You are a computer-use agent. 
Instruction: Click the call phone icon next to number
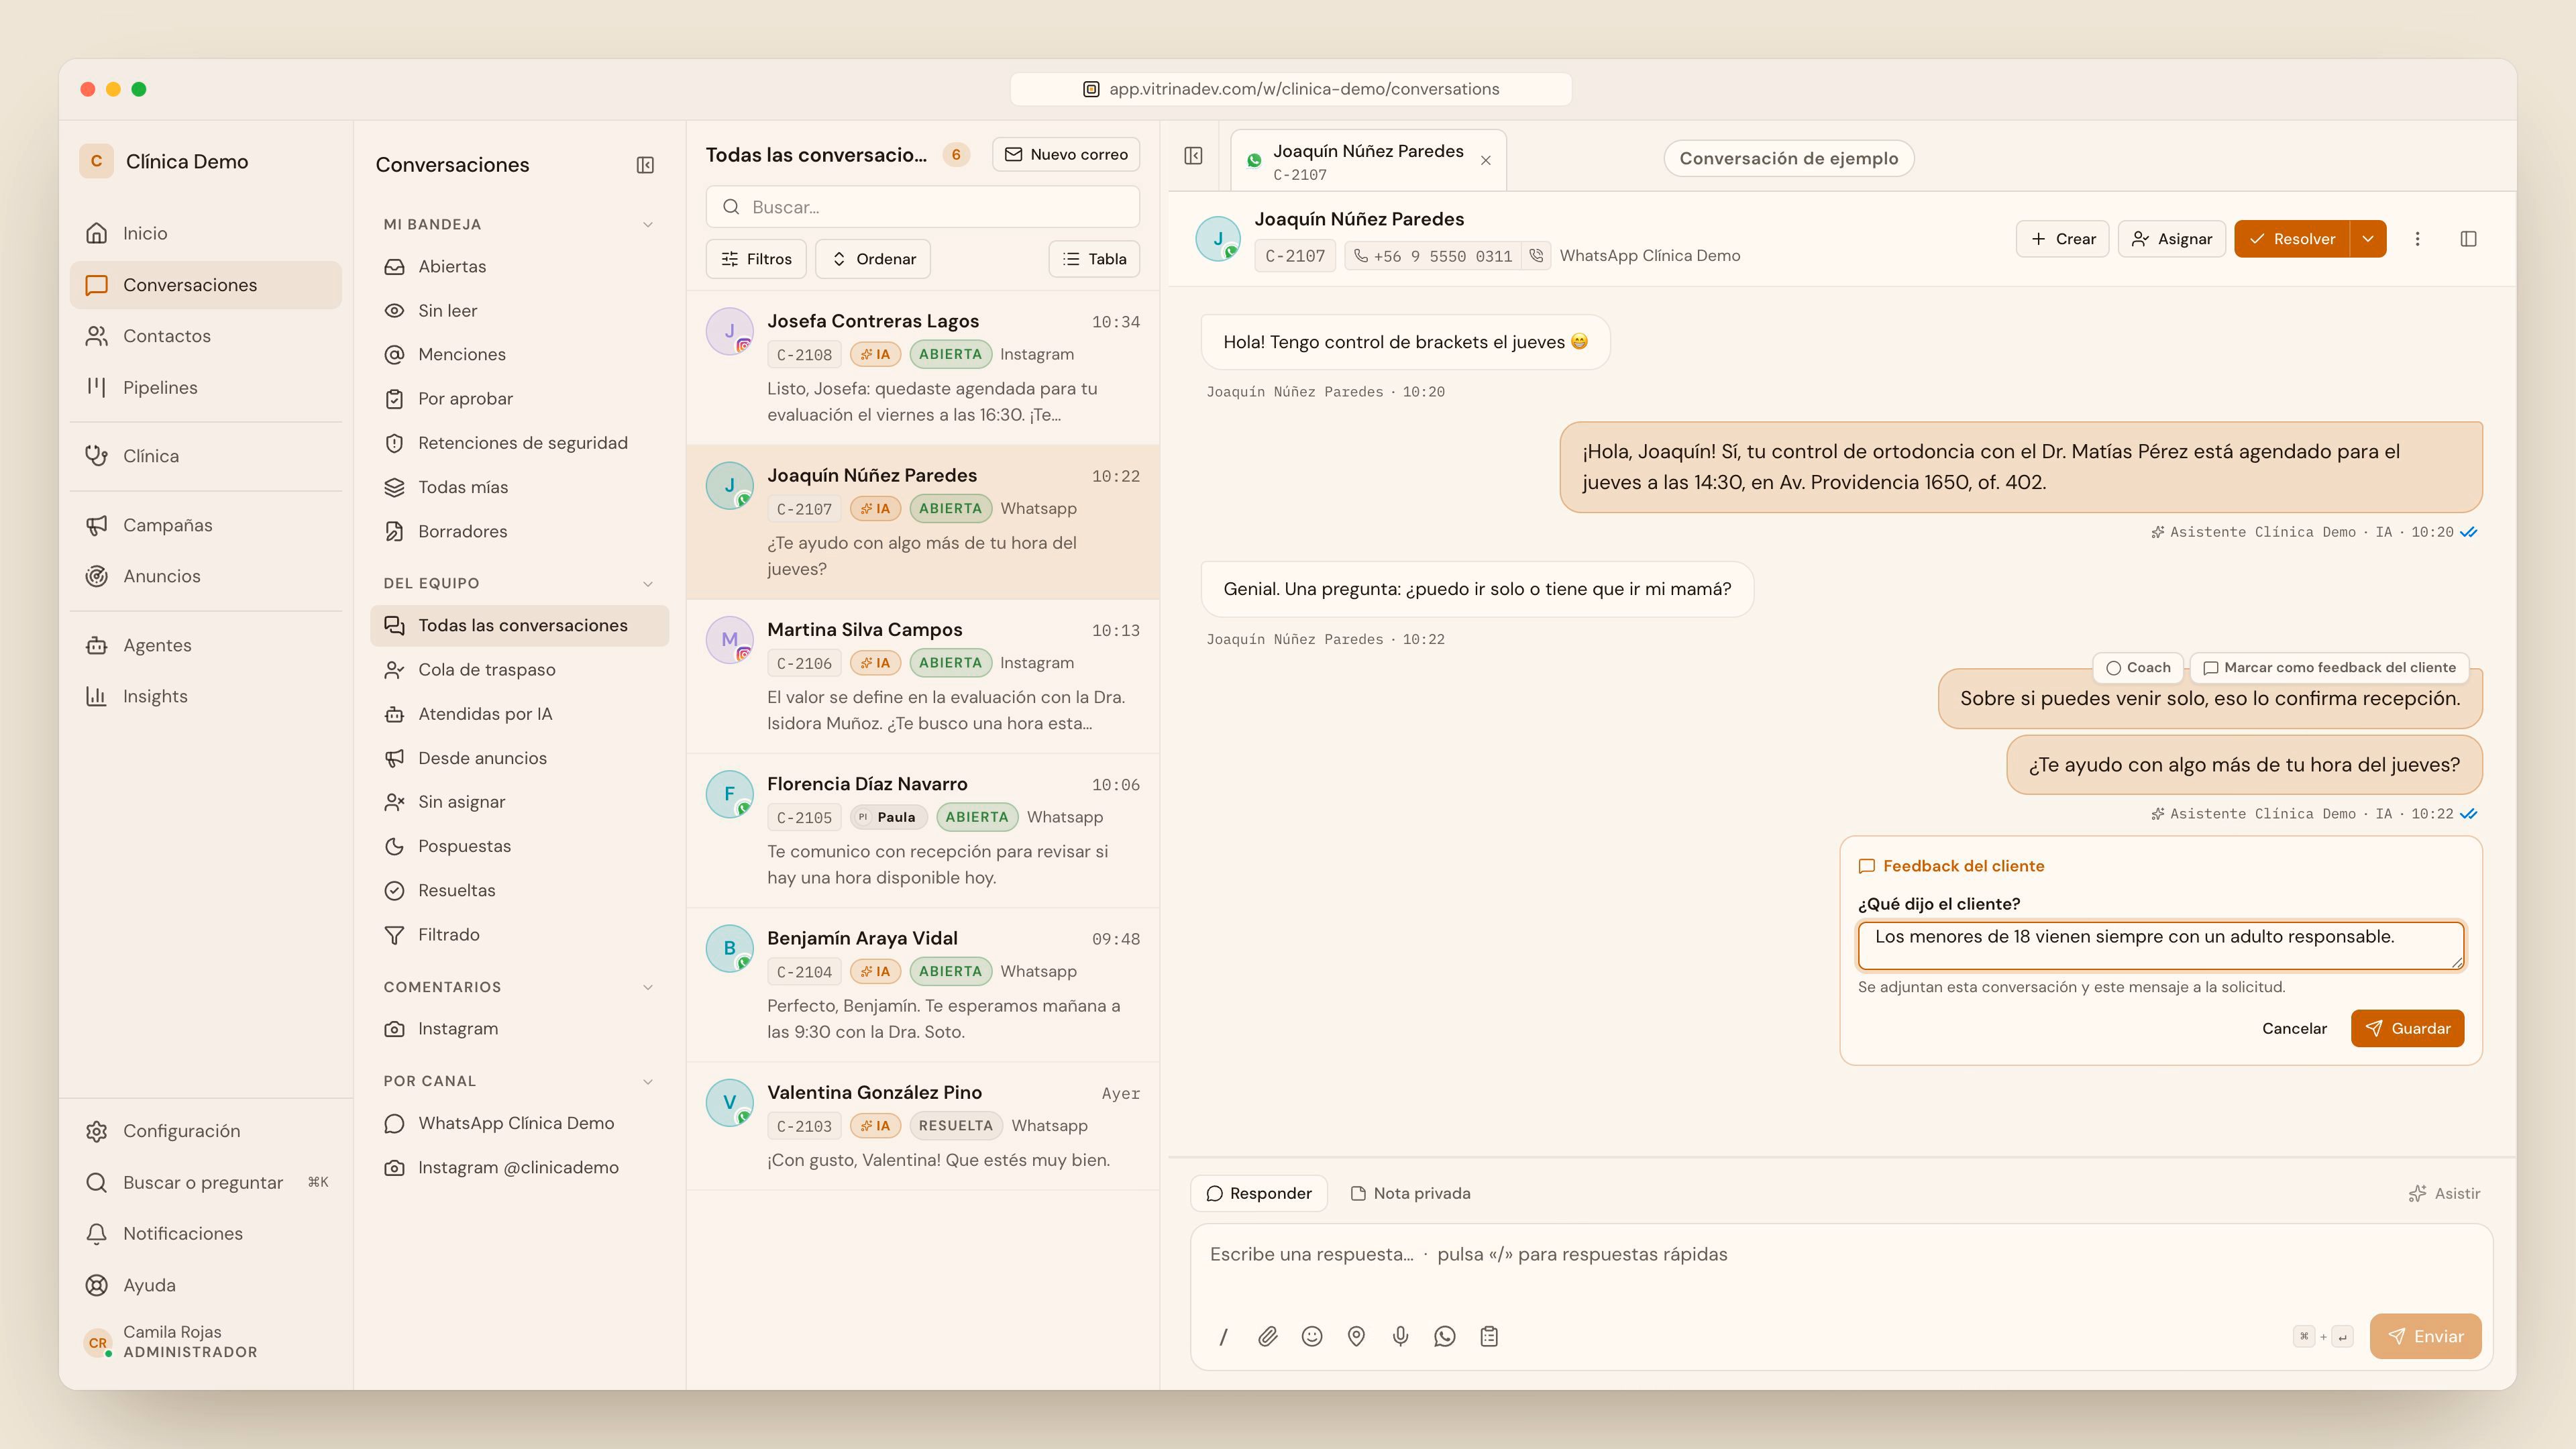(x=1536, y=256)
